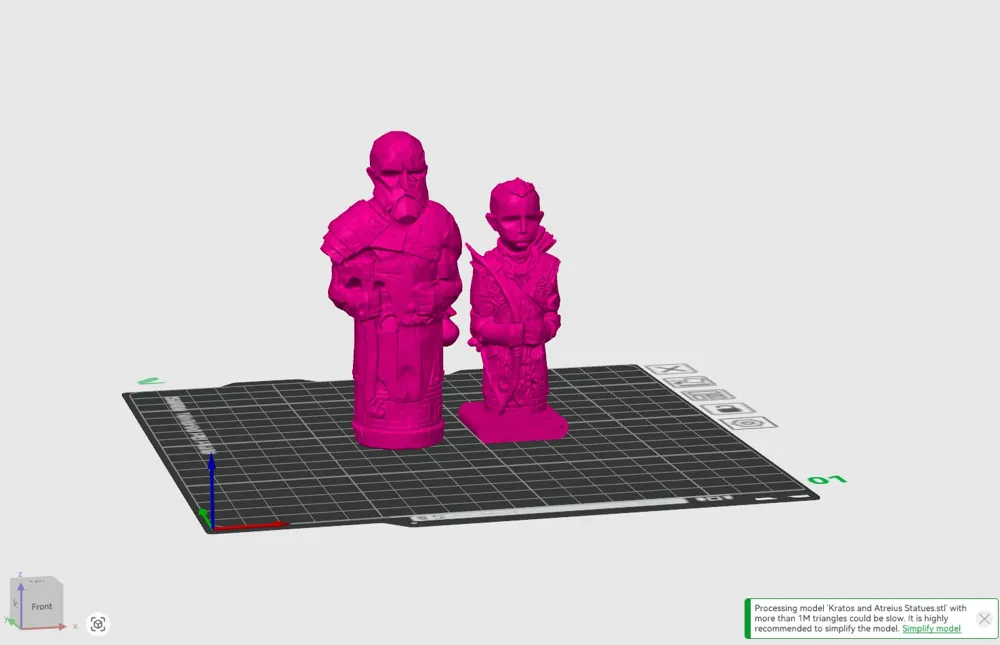Click the plate number 01 label
The width and height of the screenshot is (1000, 645).
827,479
